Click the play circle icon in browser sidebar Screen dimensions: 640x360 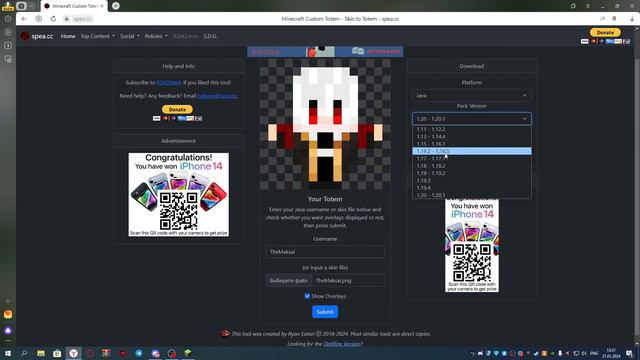(8, 32)
